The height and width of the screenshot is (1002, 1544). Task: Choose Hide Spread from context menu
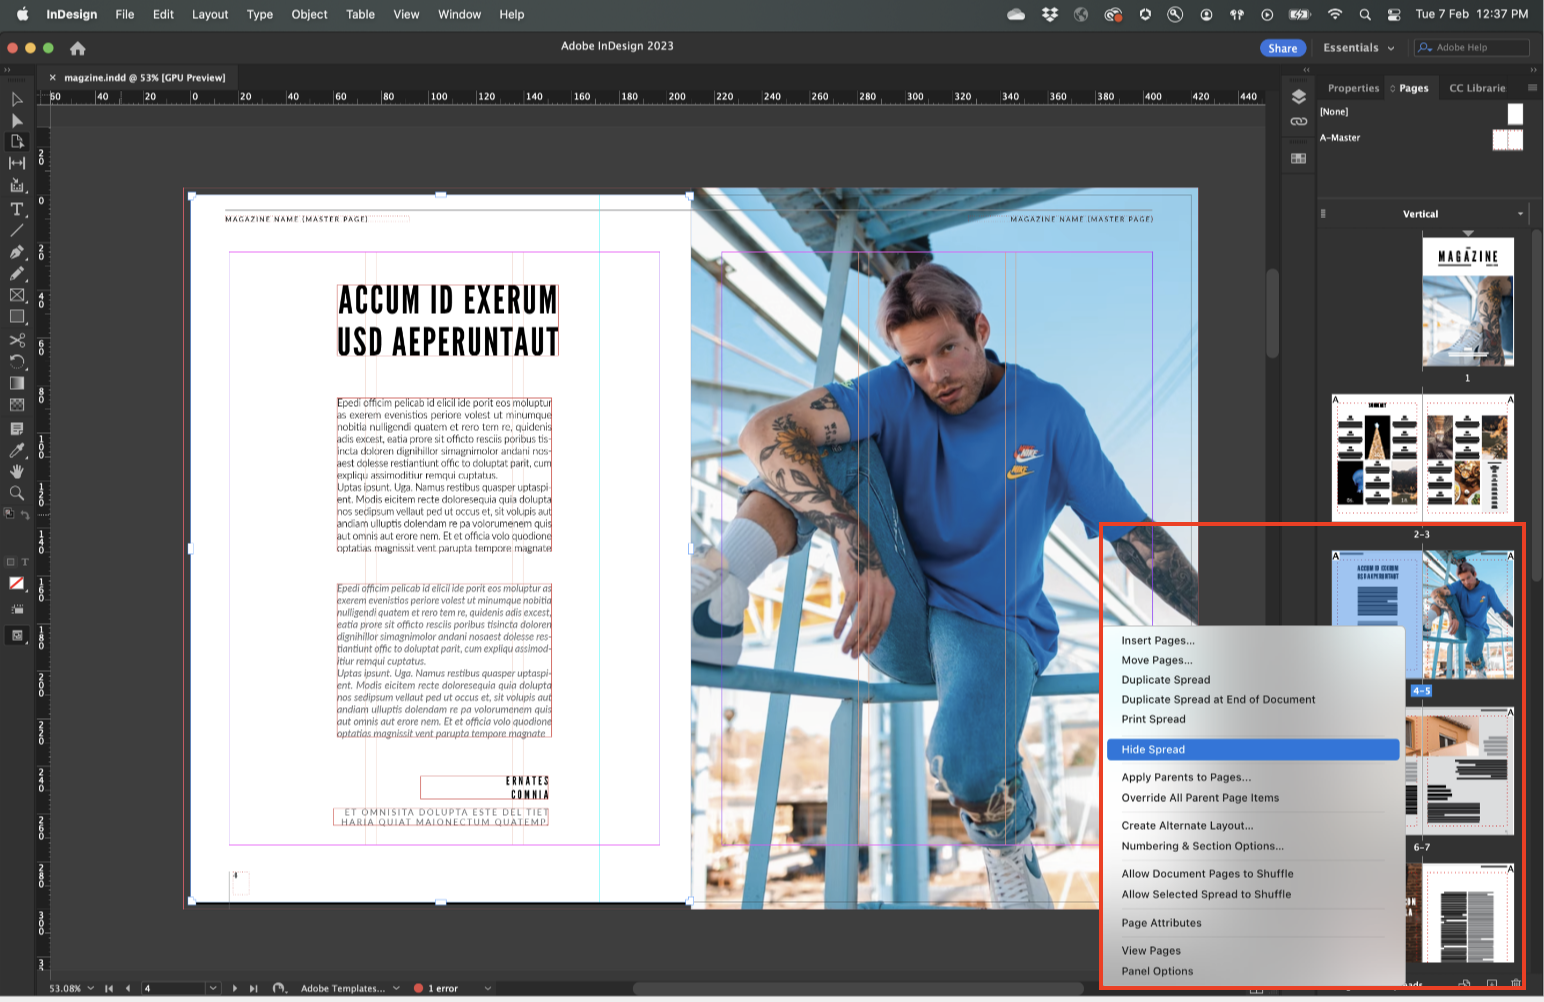tap(1153, 749)
